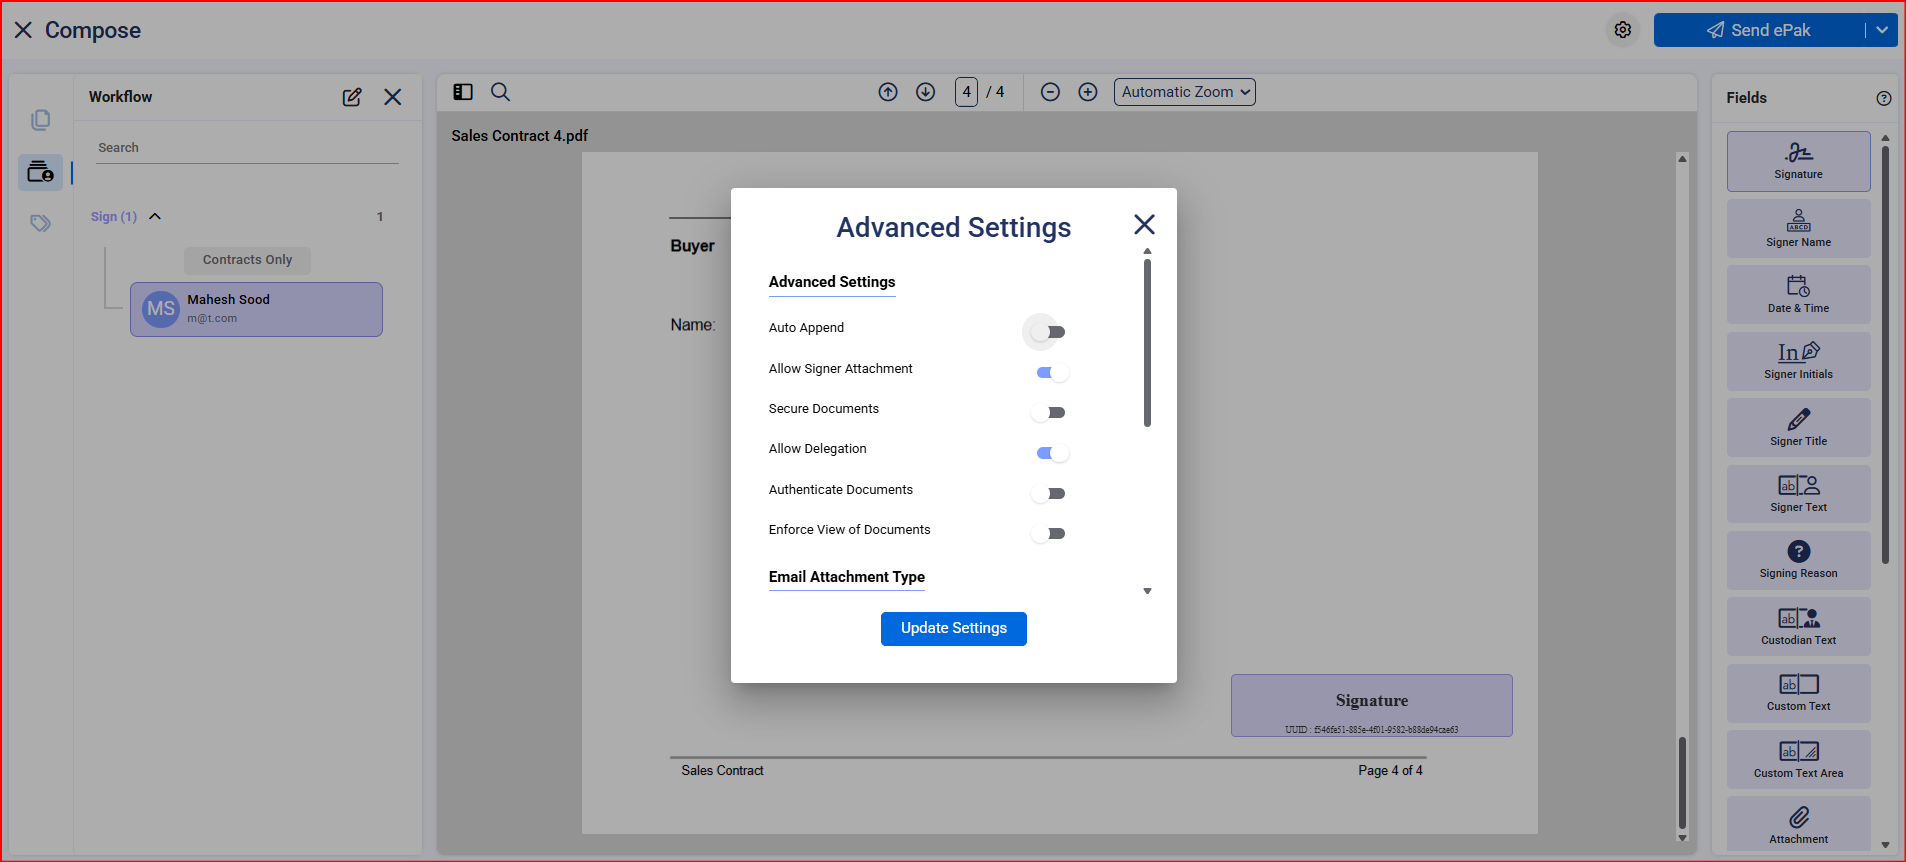The image size is (1906, 862).
Task: Go to previous page arrow
Action: click(x=887, y=92)
